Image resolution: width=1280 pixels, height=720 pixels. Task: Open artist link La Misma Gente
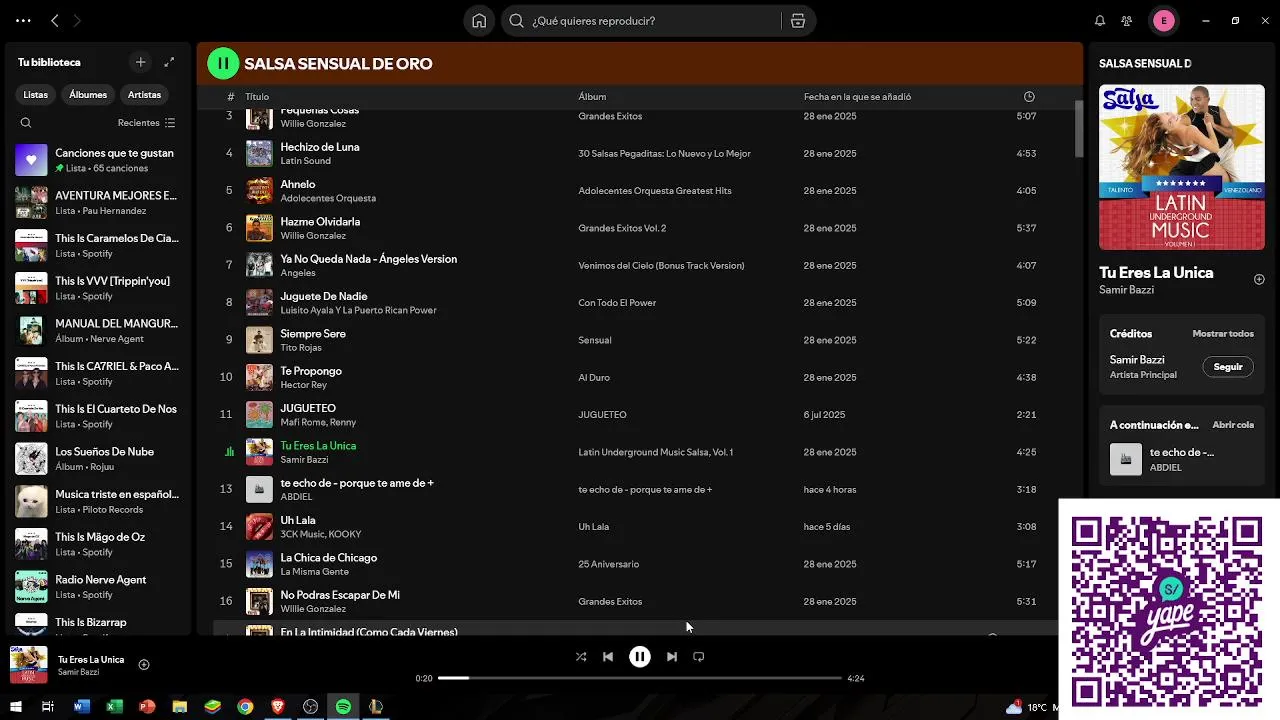314,571
